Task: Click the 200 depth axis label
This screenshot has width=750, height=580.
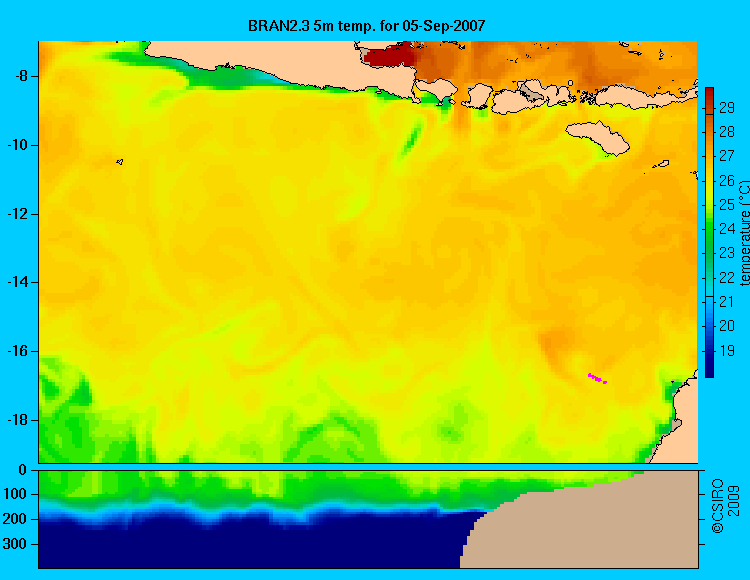Action: coord(14,519)
